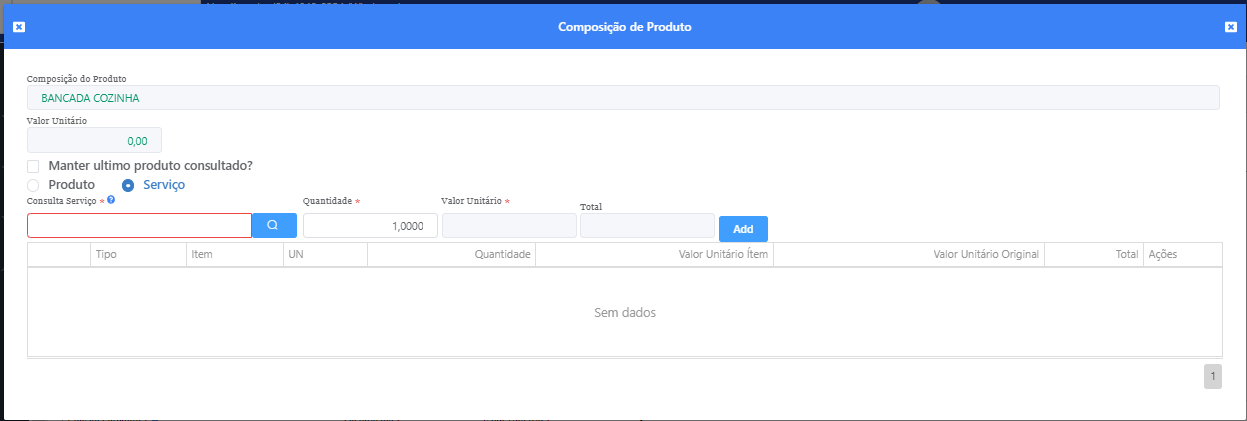Select the Serviço radio button
The image size is (1247, 421).
(x=128, y=185)
